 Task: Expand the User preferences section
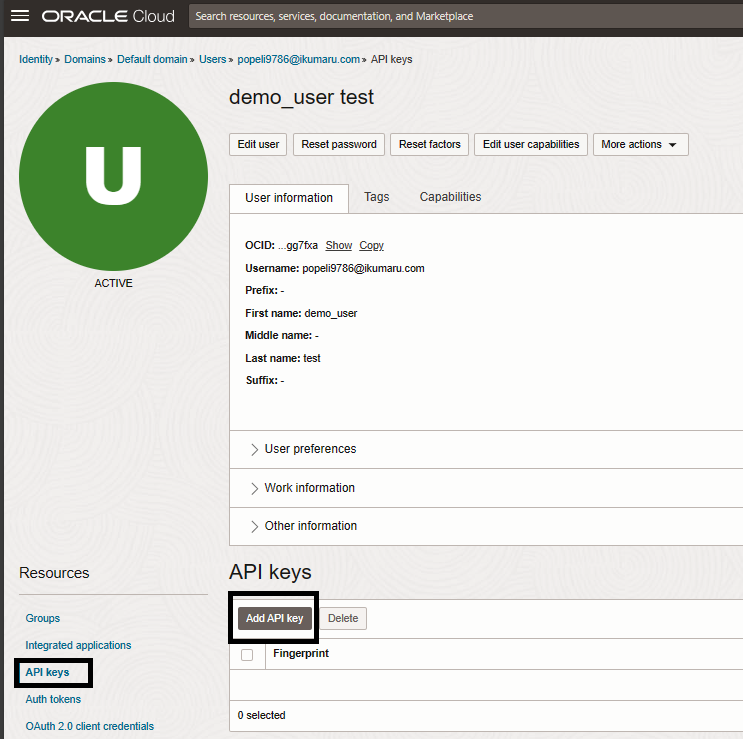click(310, 449)
